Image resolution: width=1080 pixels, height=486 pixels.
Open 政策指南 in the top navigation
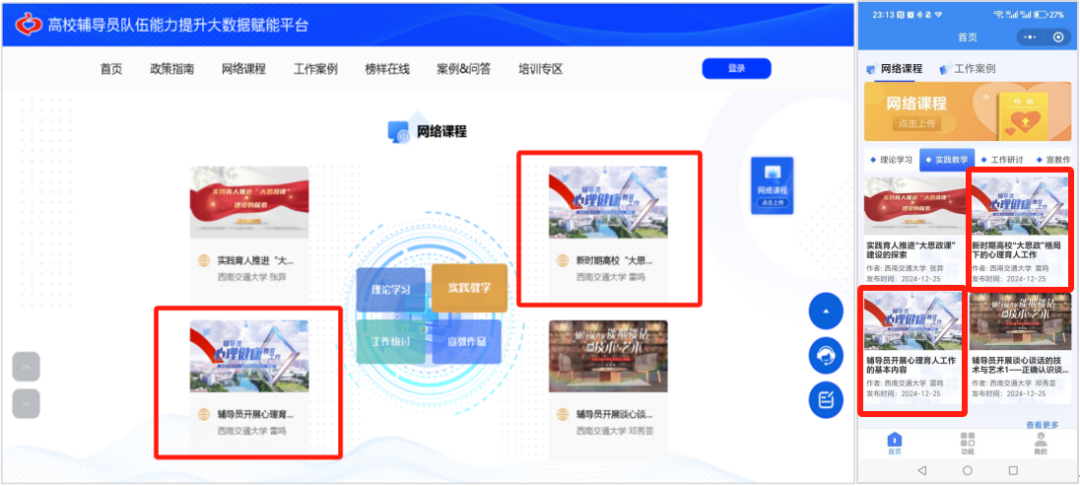[172, 69]
